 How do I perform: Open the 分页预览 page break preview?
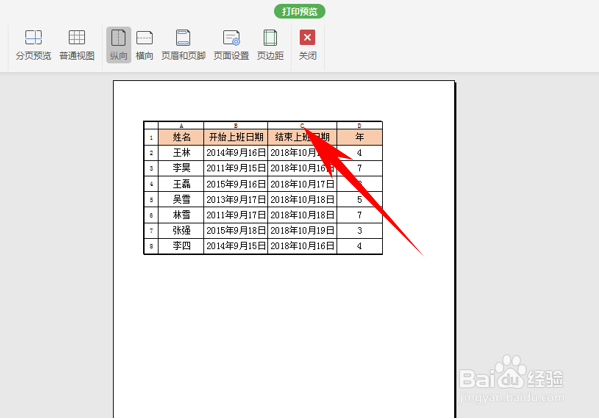[x=33, y=45]
